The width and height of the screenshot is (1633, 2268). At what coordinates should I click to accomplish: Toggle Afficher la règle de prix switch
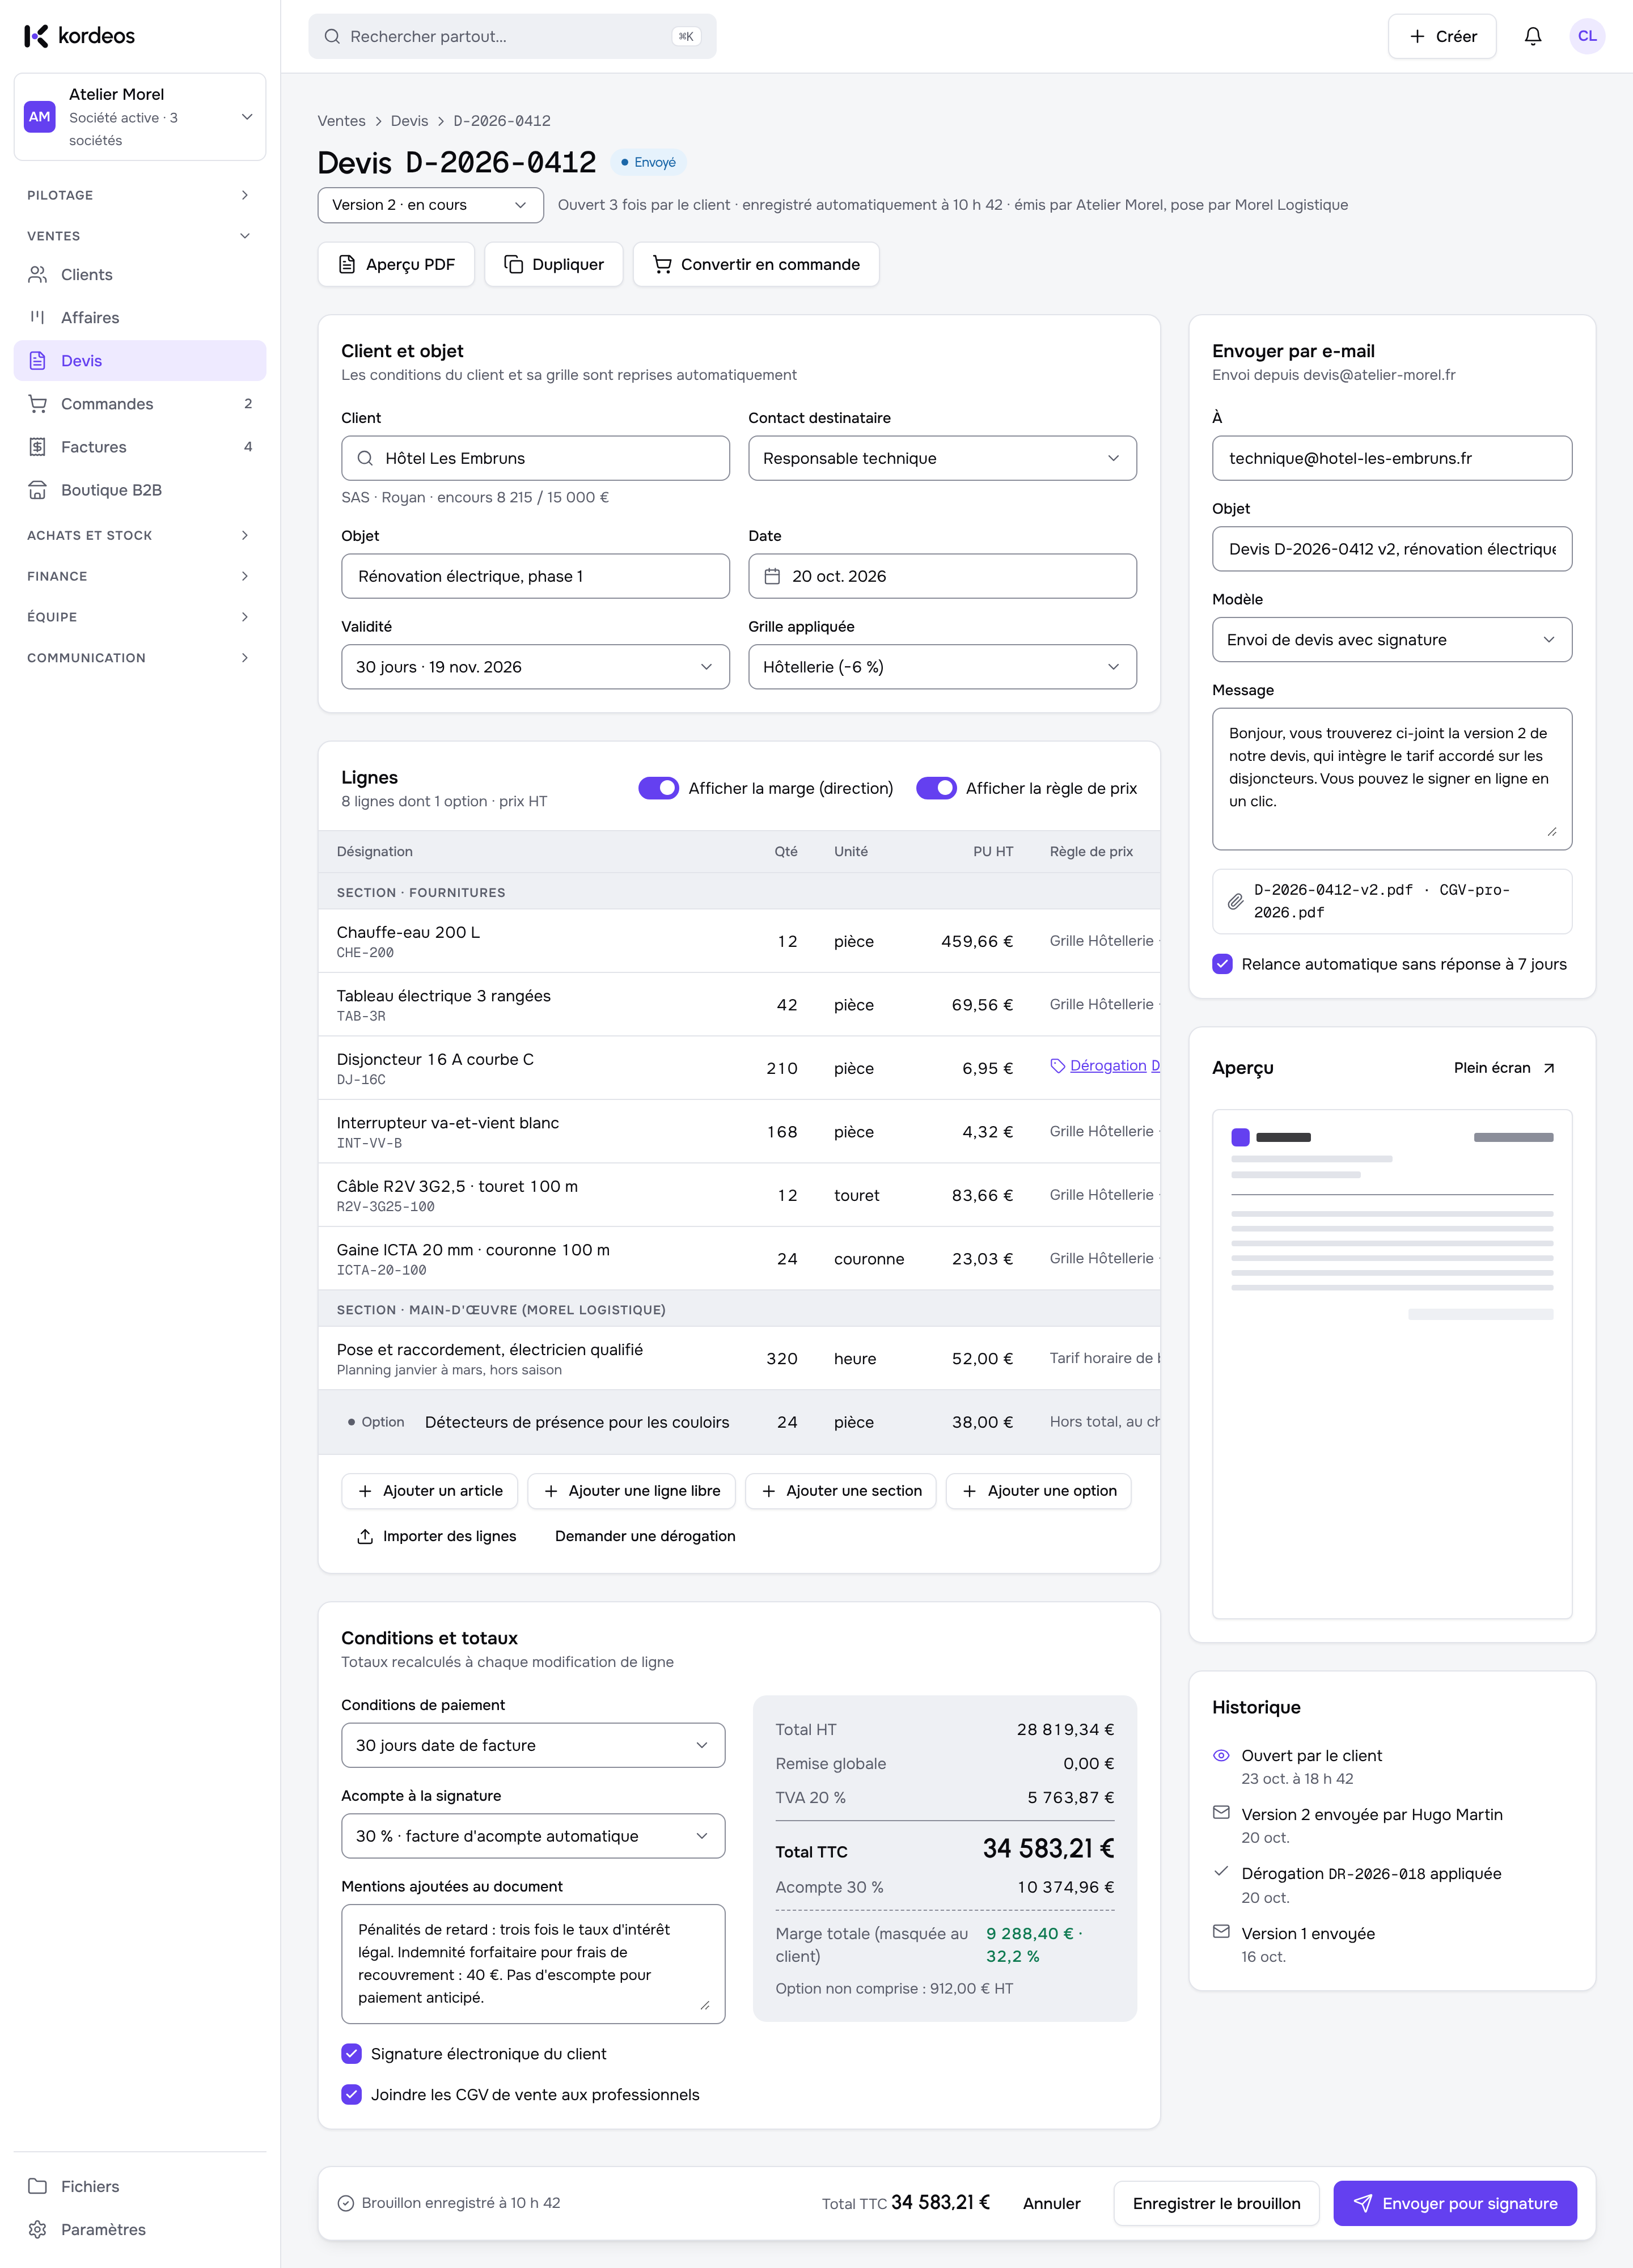point(936,788)
